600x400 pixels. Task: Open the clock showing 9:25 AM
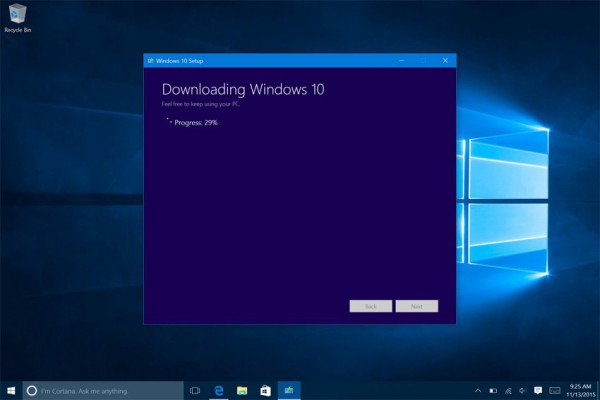click(580, 390)
